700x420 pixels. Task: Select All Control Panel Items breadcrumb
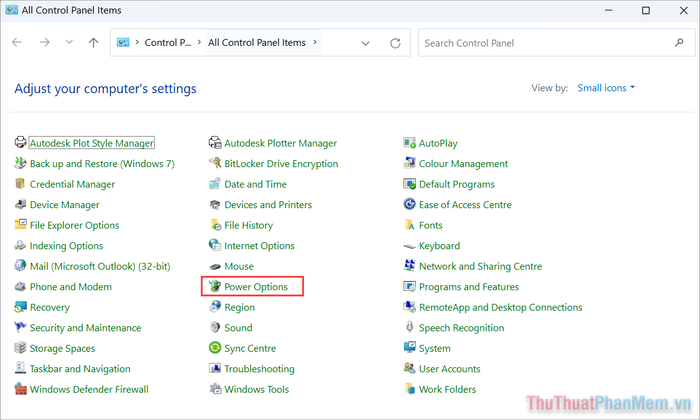tap(257, 42)
